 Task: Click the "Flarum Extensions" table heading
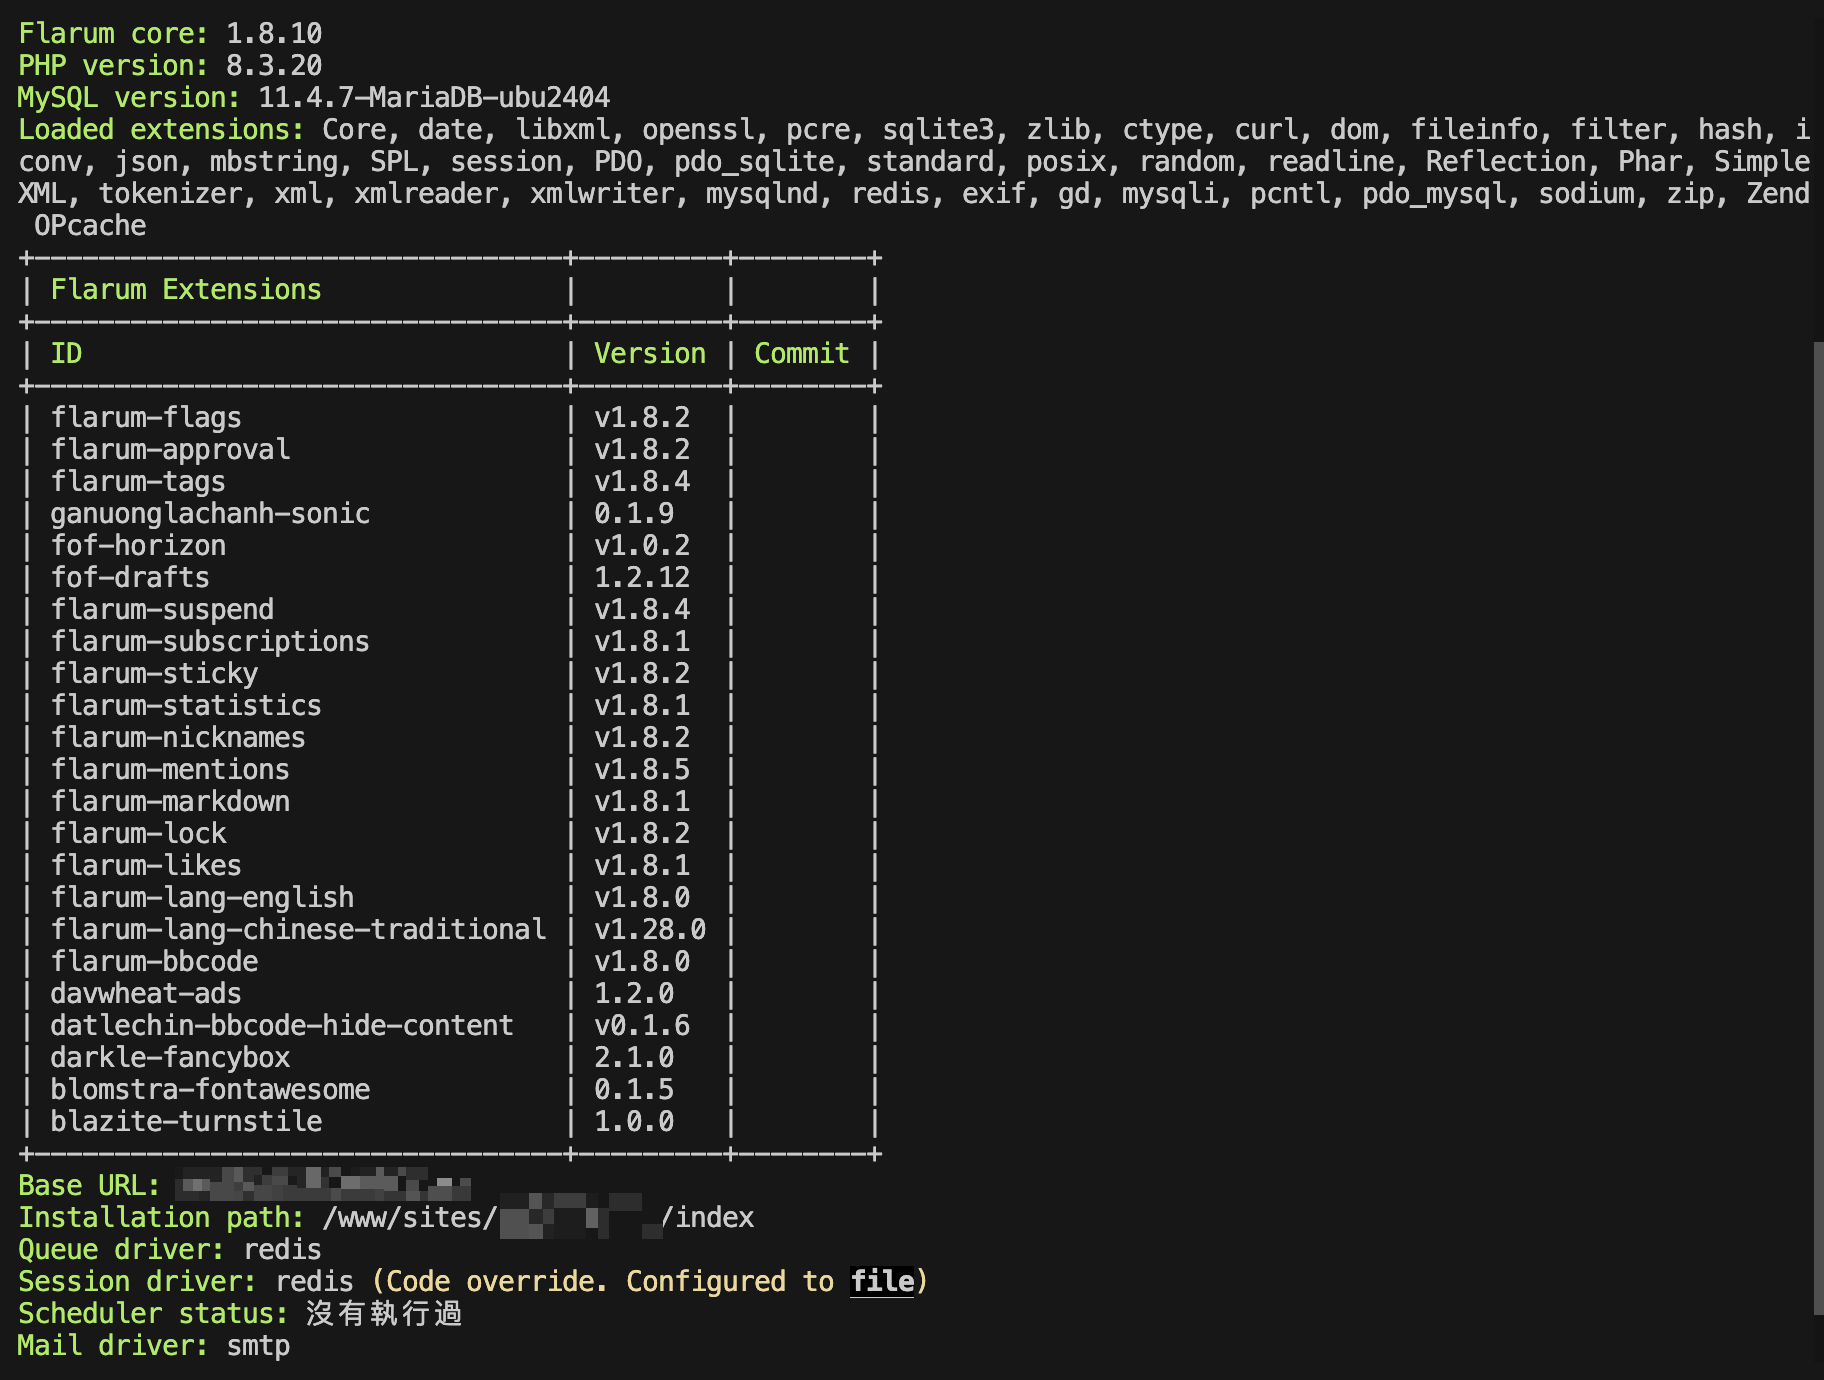[186, 290]
